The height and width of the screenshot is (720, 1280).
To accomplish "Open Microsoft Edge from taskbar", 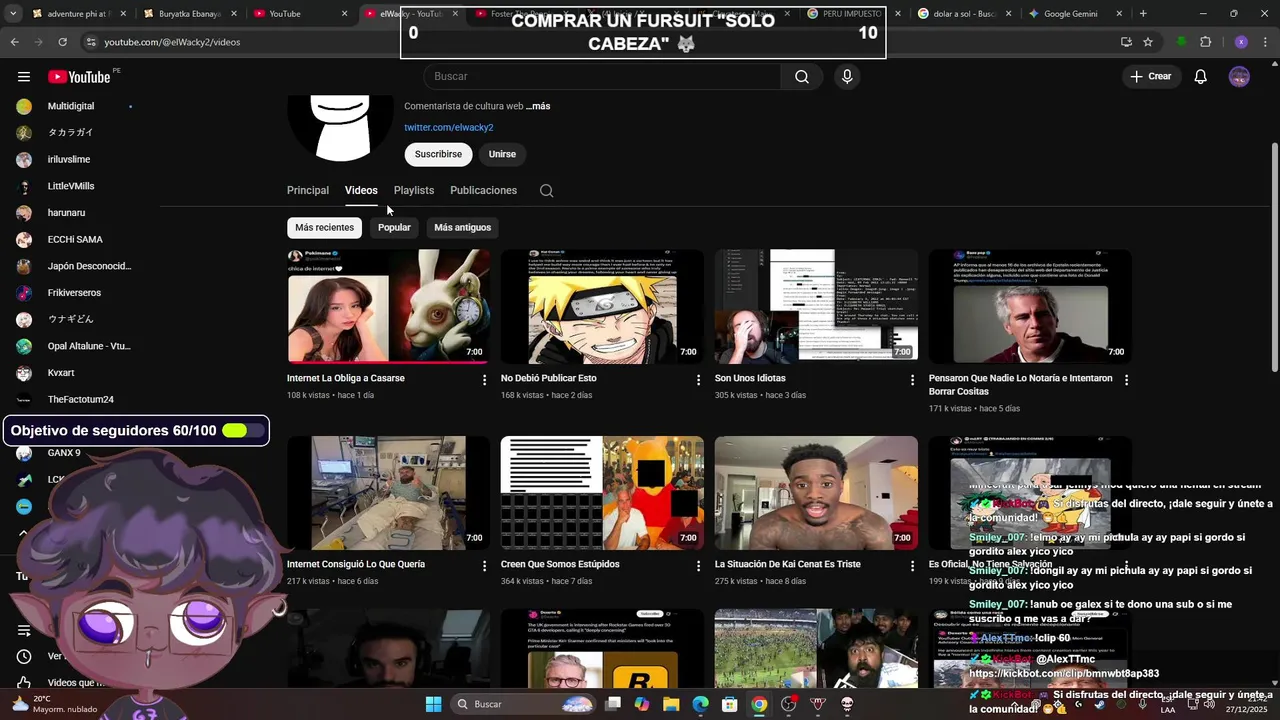I will click(x=701, y=704).
